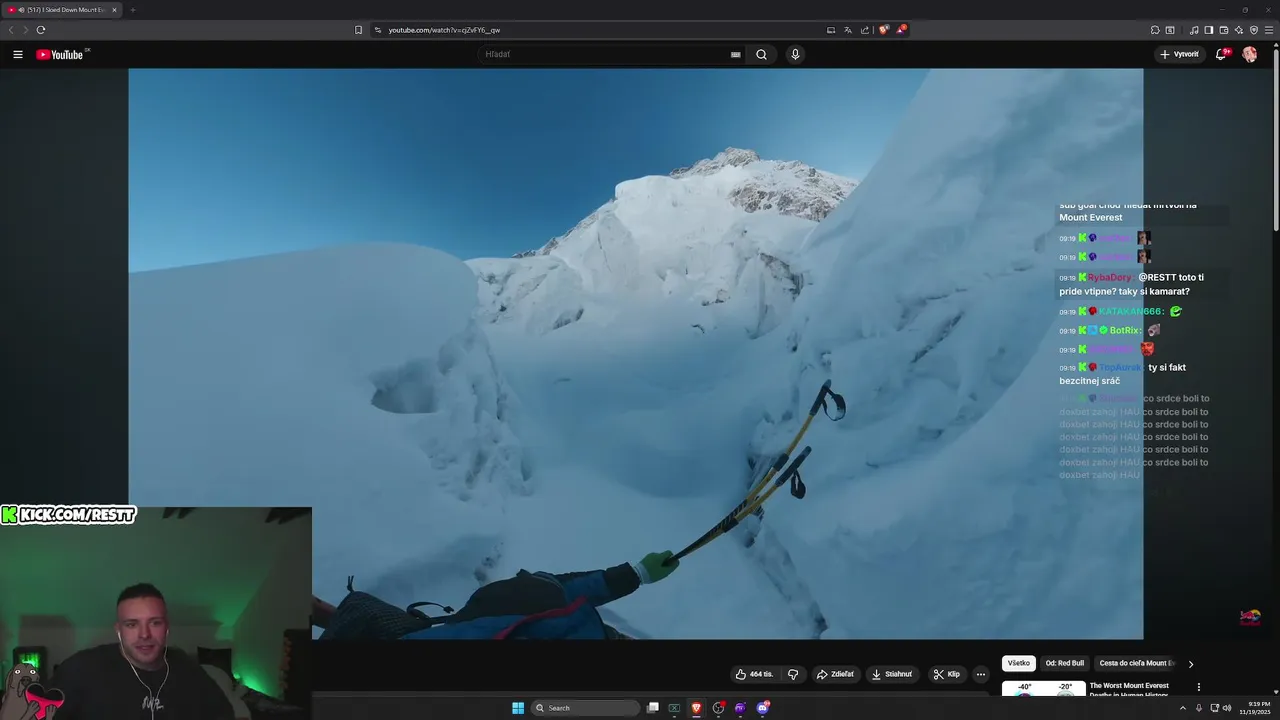Click the cast/screen icon in address bar
This screenshot has width=1280, height=720.
pyautogui.click(x=831, y=30)
